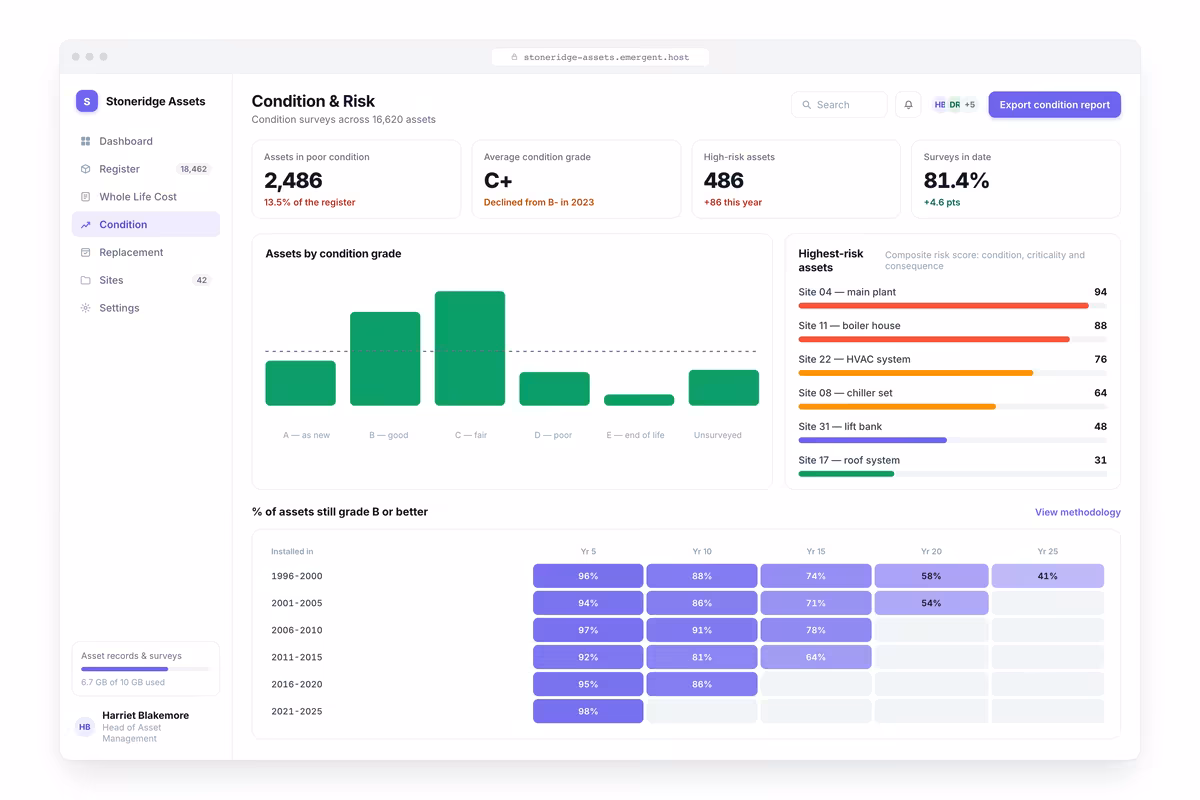This screenshot has width=1200, height=800.
Task: Click the address bar lock icon
Action: [514, 57]
